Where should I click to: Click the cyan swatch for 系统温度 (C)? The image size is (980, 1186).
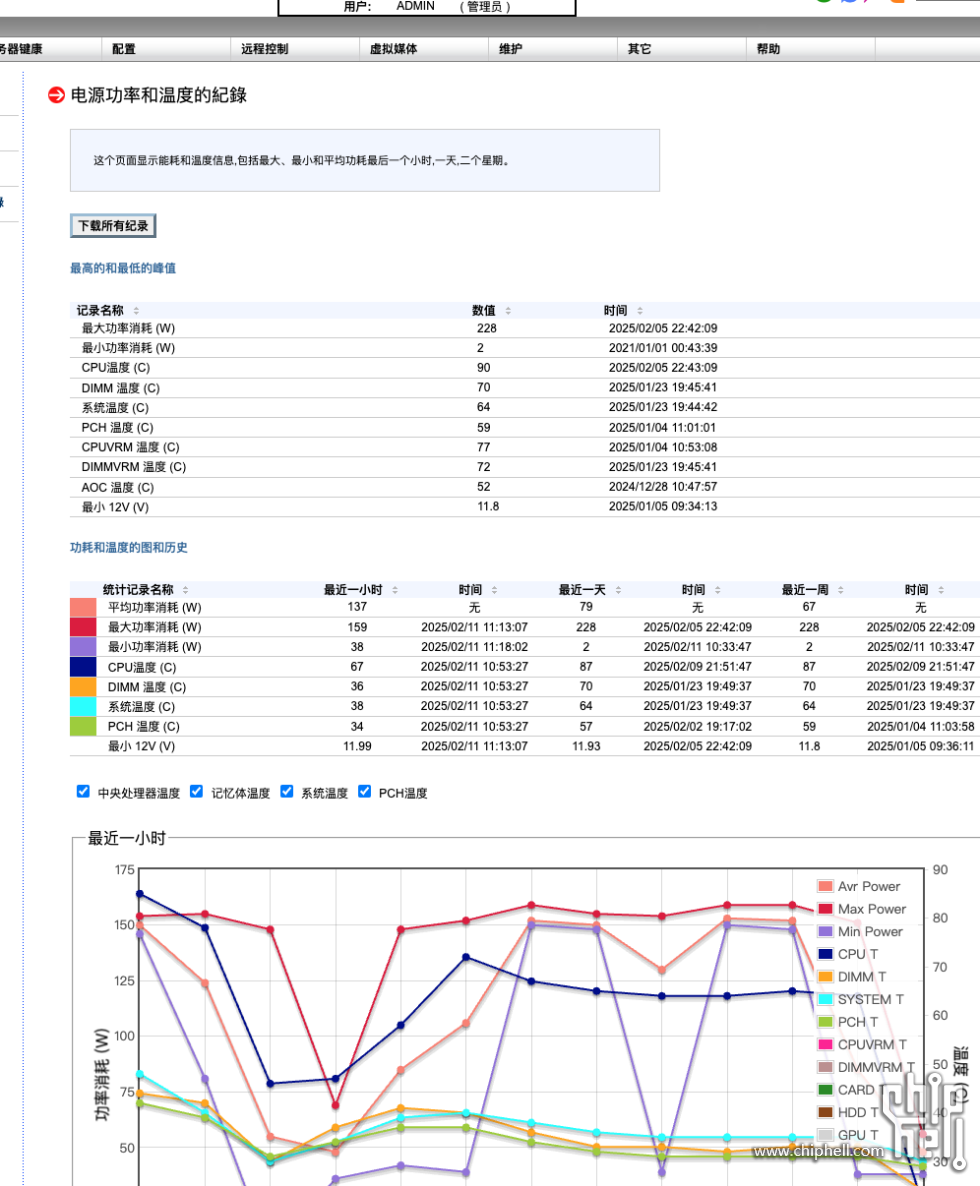[x=83, y=706]
